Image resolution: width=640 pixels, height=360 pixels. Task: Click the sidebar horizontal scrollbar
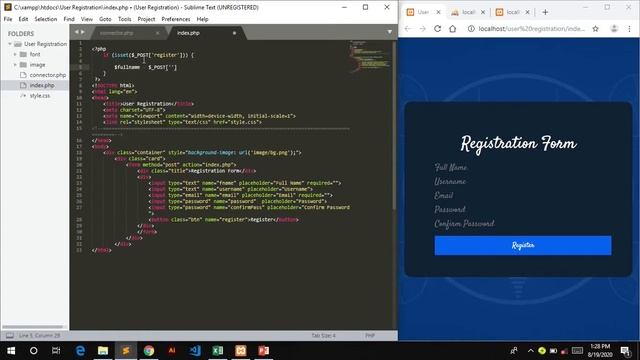point(33,327)
